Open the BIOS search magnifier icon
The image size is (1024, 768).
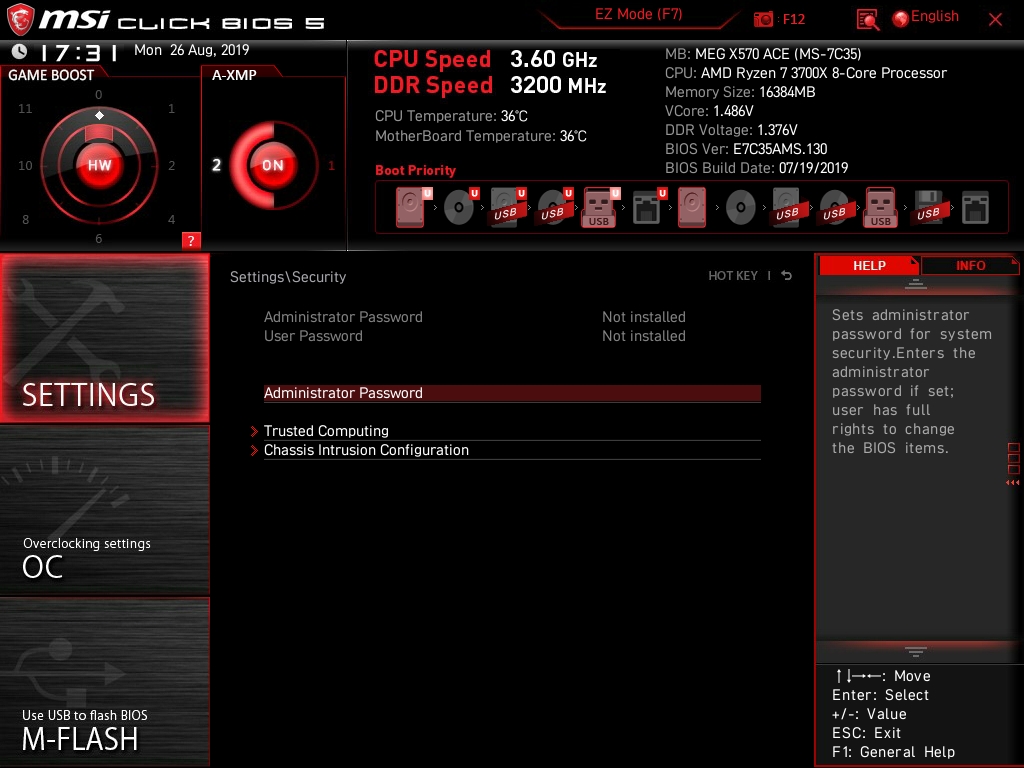(867, 20)
